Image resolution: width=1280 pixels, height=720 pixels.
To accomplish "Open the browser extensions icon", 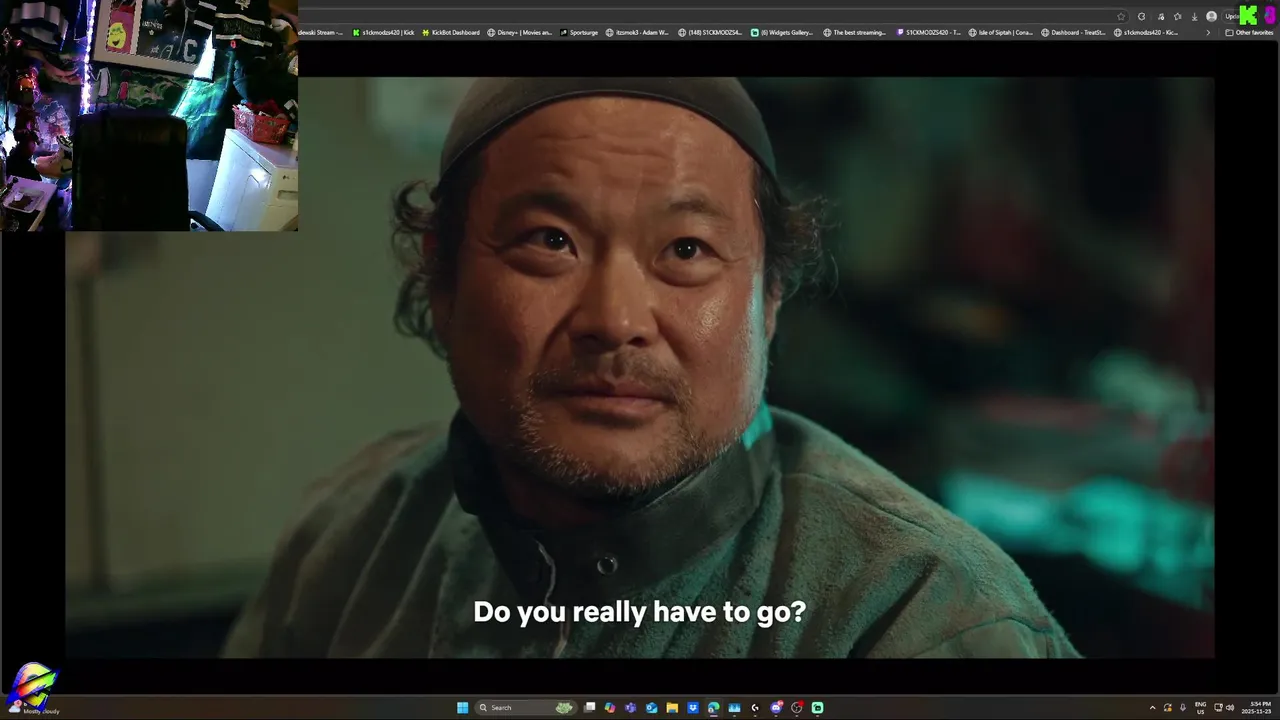I will click(1161, 16).
